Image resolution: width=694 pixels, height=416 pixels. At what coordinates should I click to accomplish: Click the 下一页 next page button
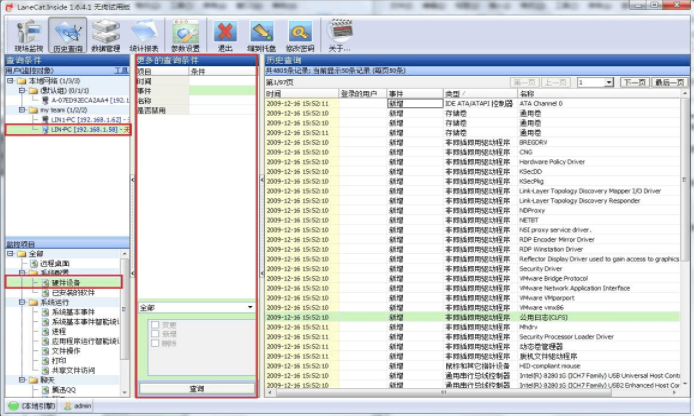coord(633,82)
